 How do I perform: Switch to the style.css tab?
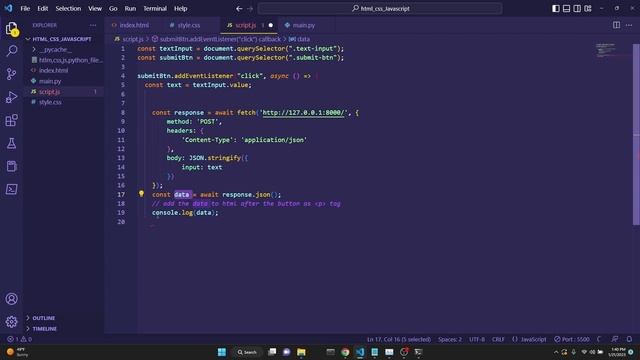coord(189,25)
